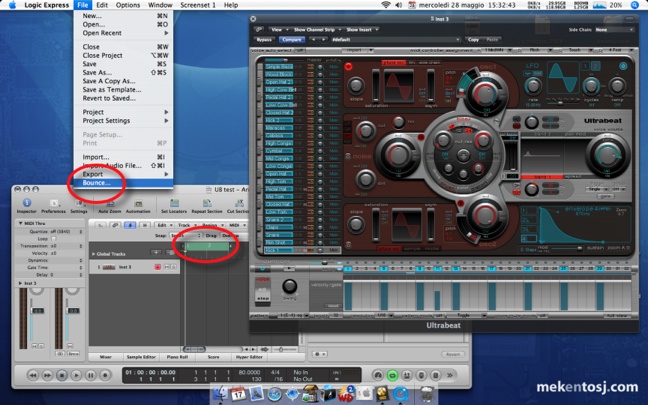Open the Inspector from the Arrange toolbar
Image resolution: width=648 pixels, height=405 pixels.
pos(27,205)
